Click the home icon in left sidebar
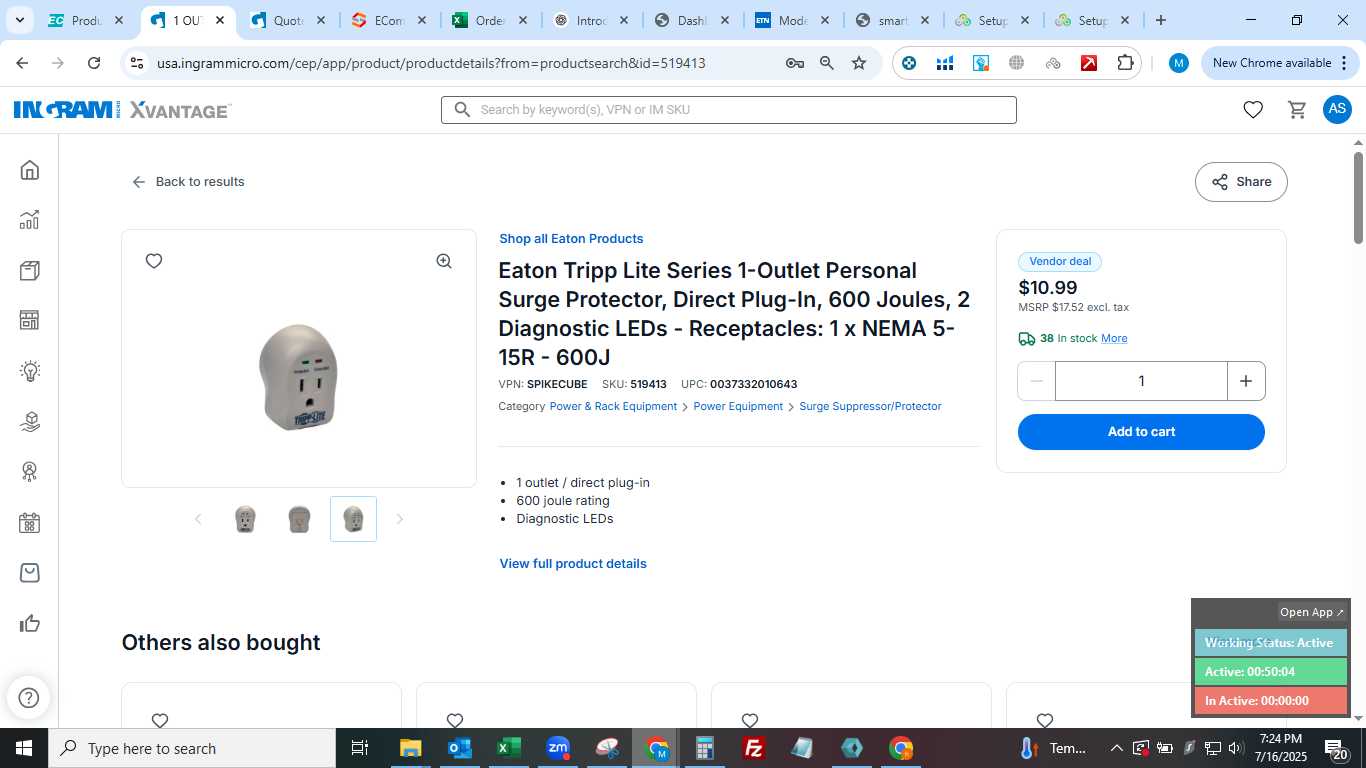 [x=30, y=170]
